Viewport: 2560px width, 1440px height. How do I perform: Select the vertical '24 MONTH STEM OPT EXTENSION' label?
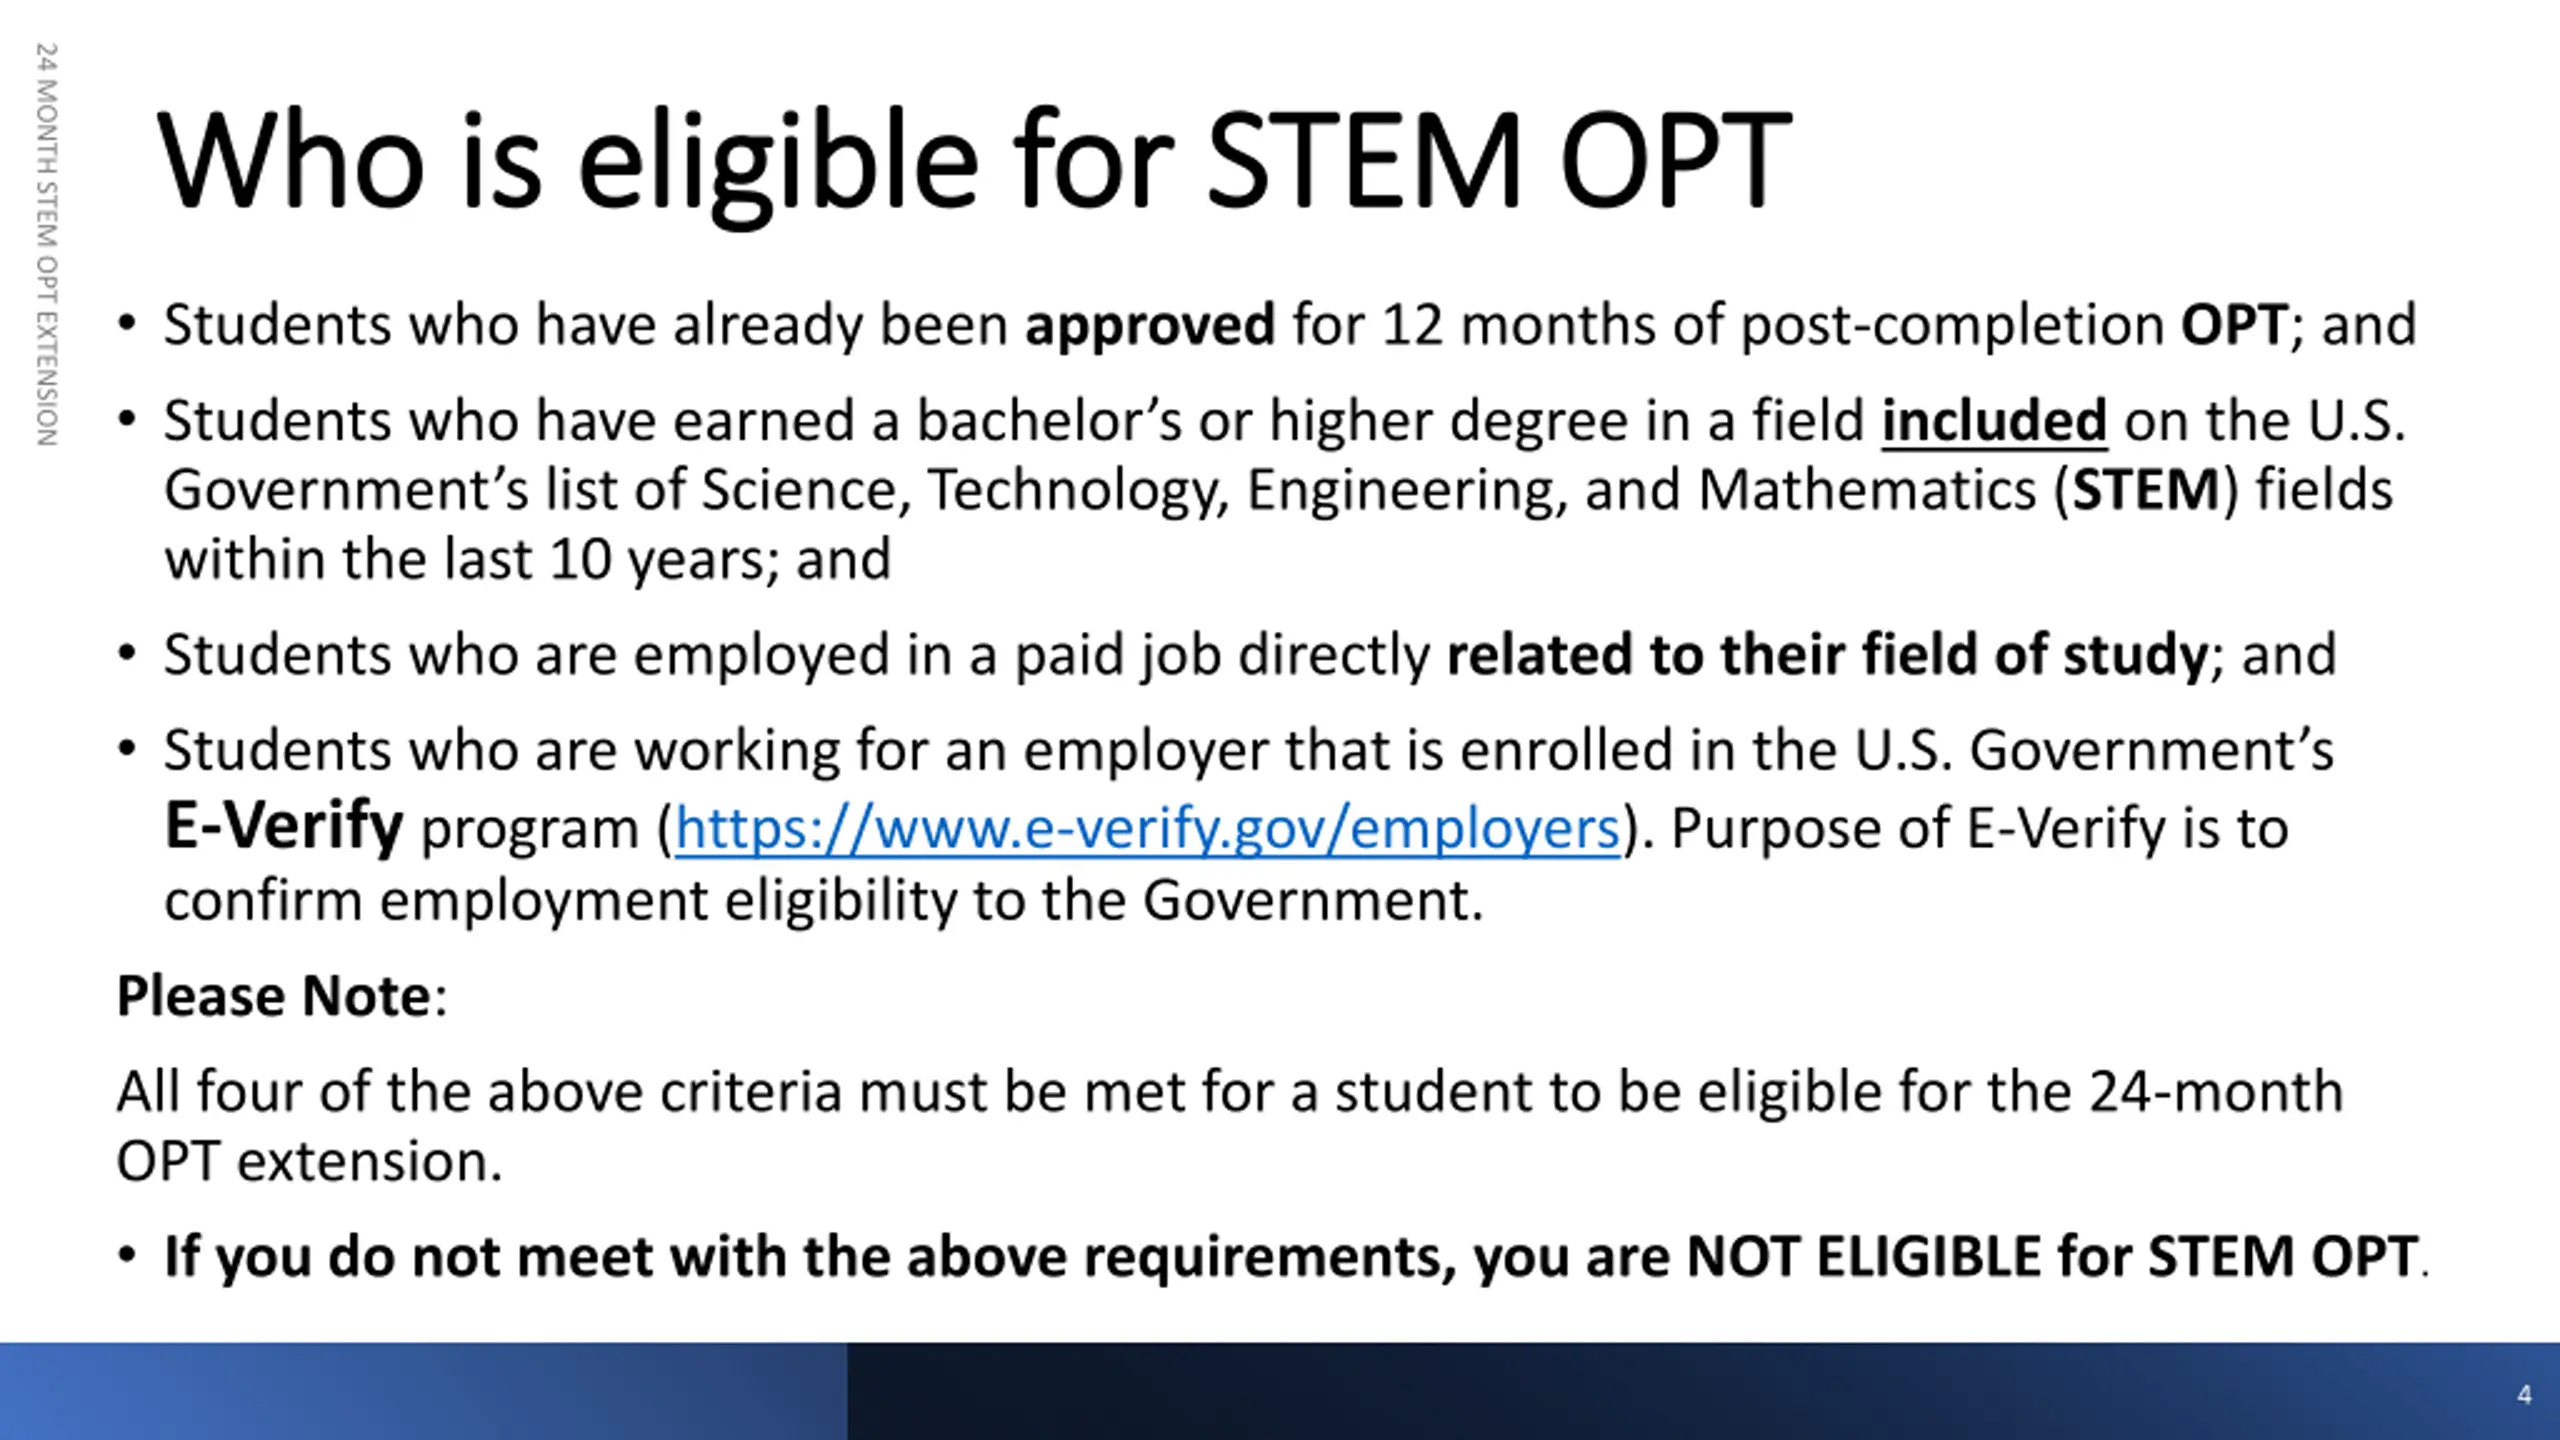click(46, 245)
